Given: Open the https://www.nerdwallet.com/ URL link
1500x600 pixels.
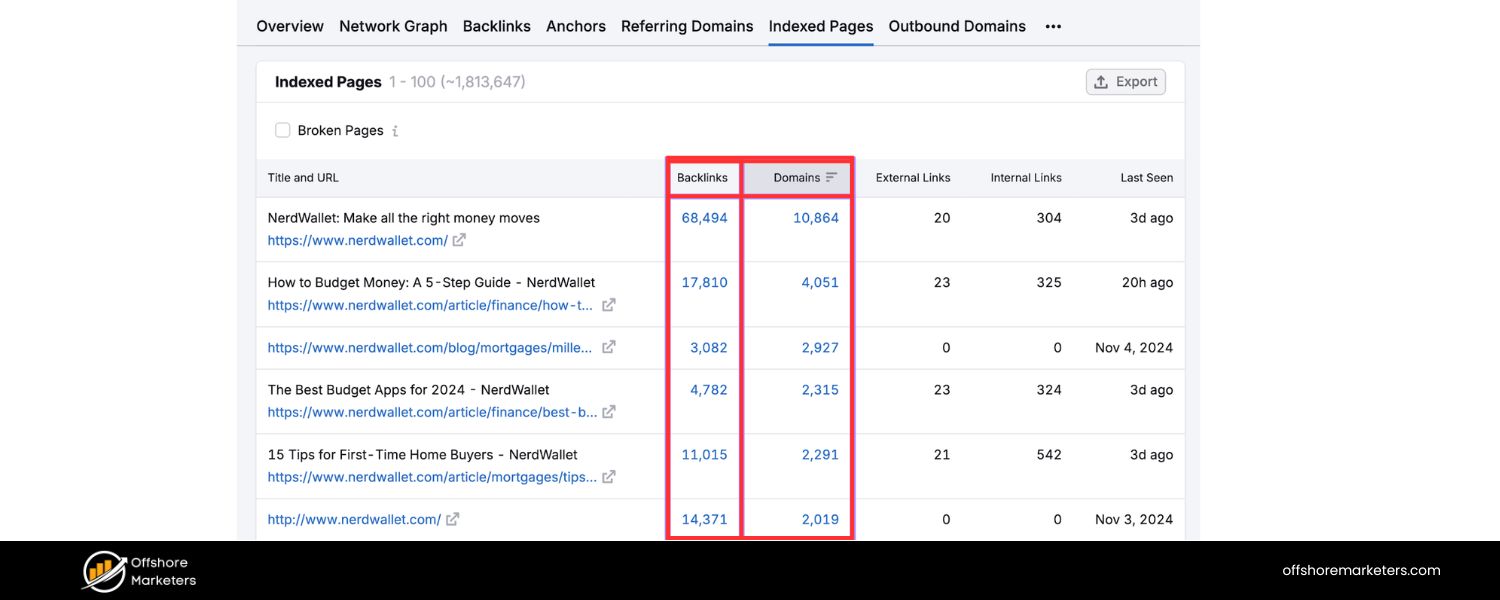Looking at the screenshot, I should point(357,240).
